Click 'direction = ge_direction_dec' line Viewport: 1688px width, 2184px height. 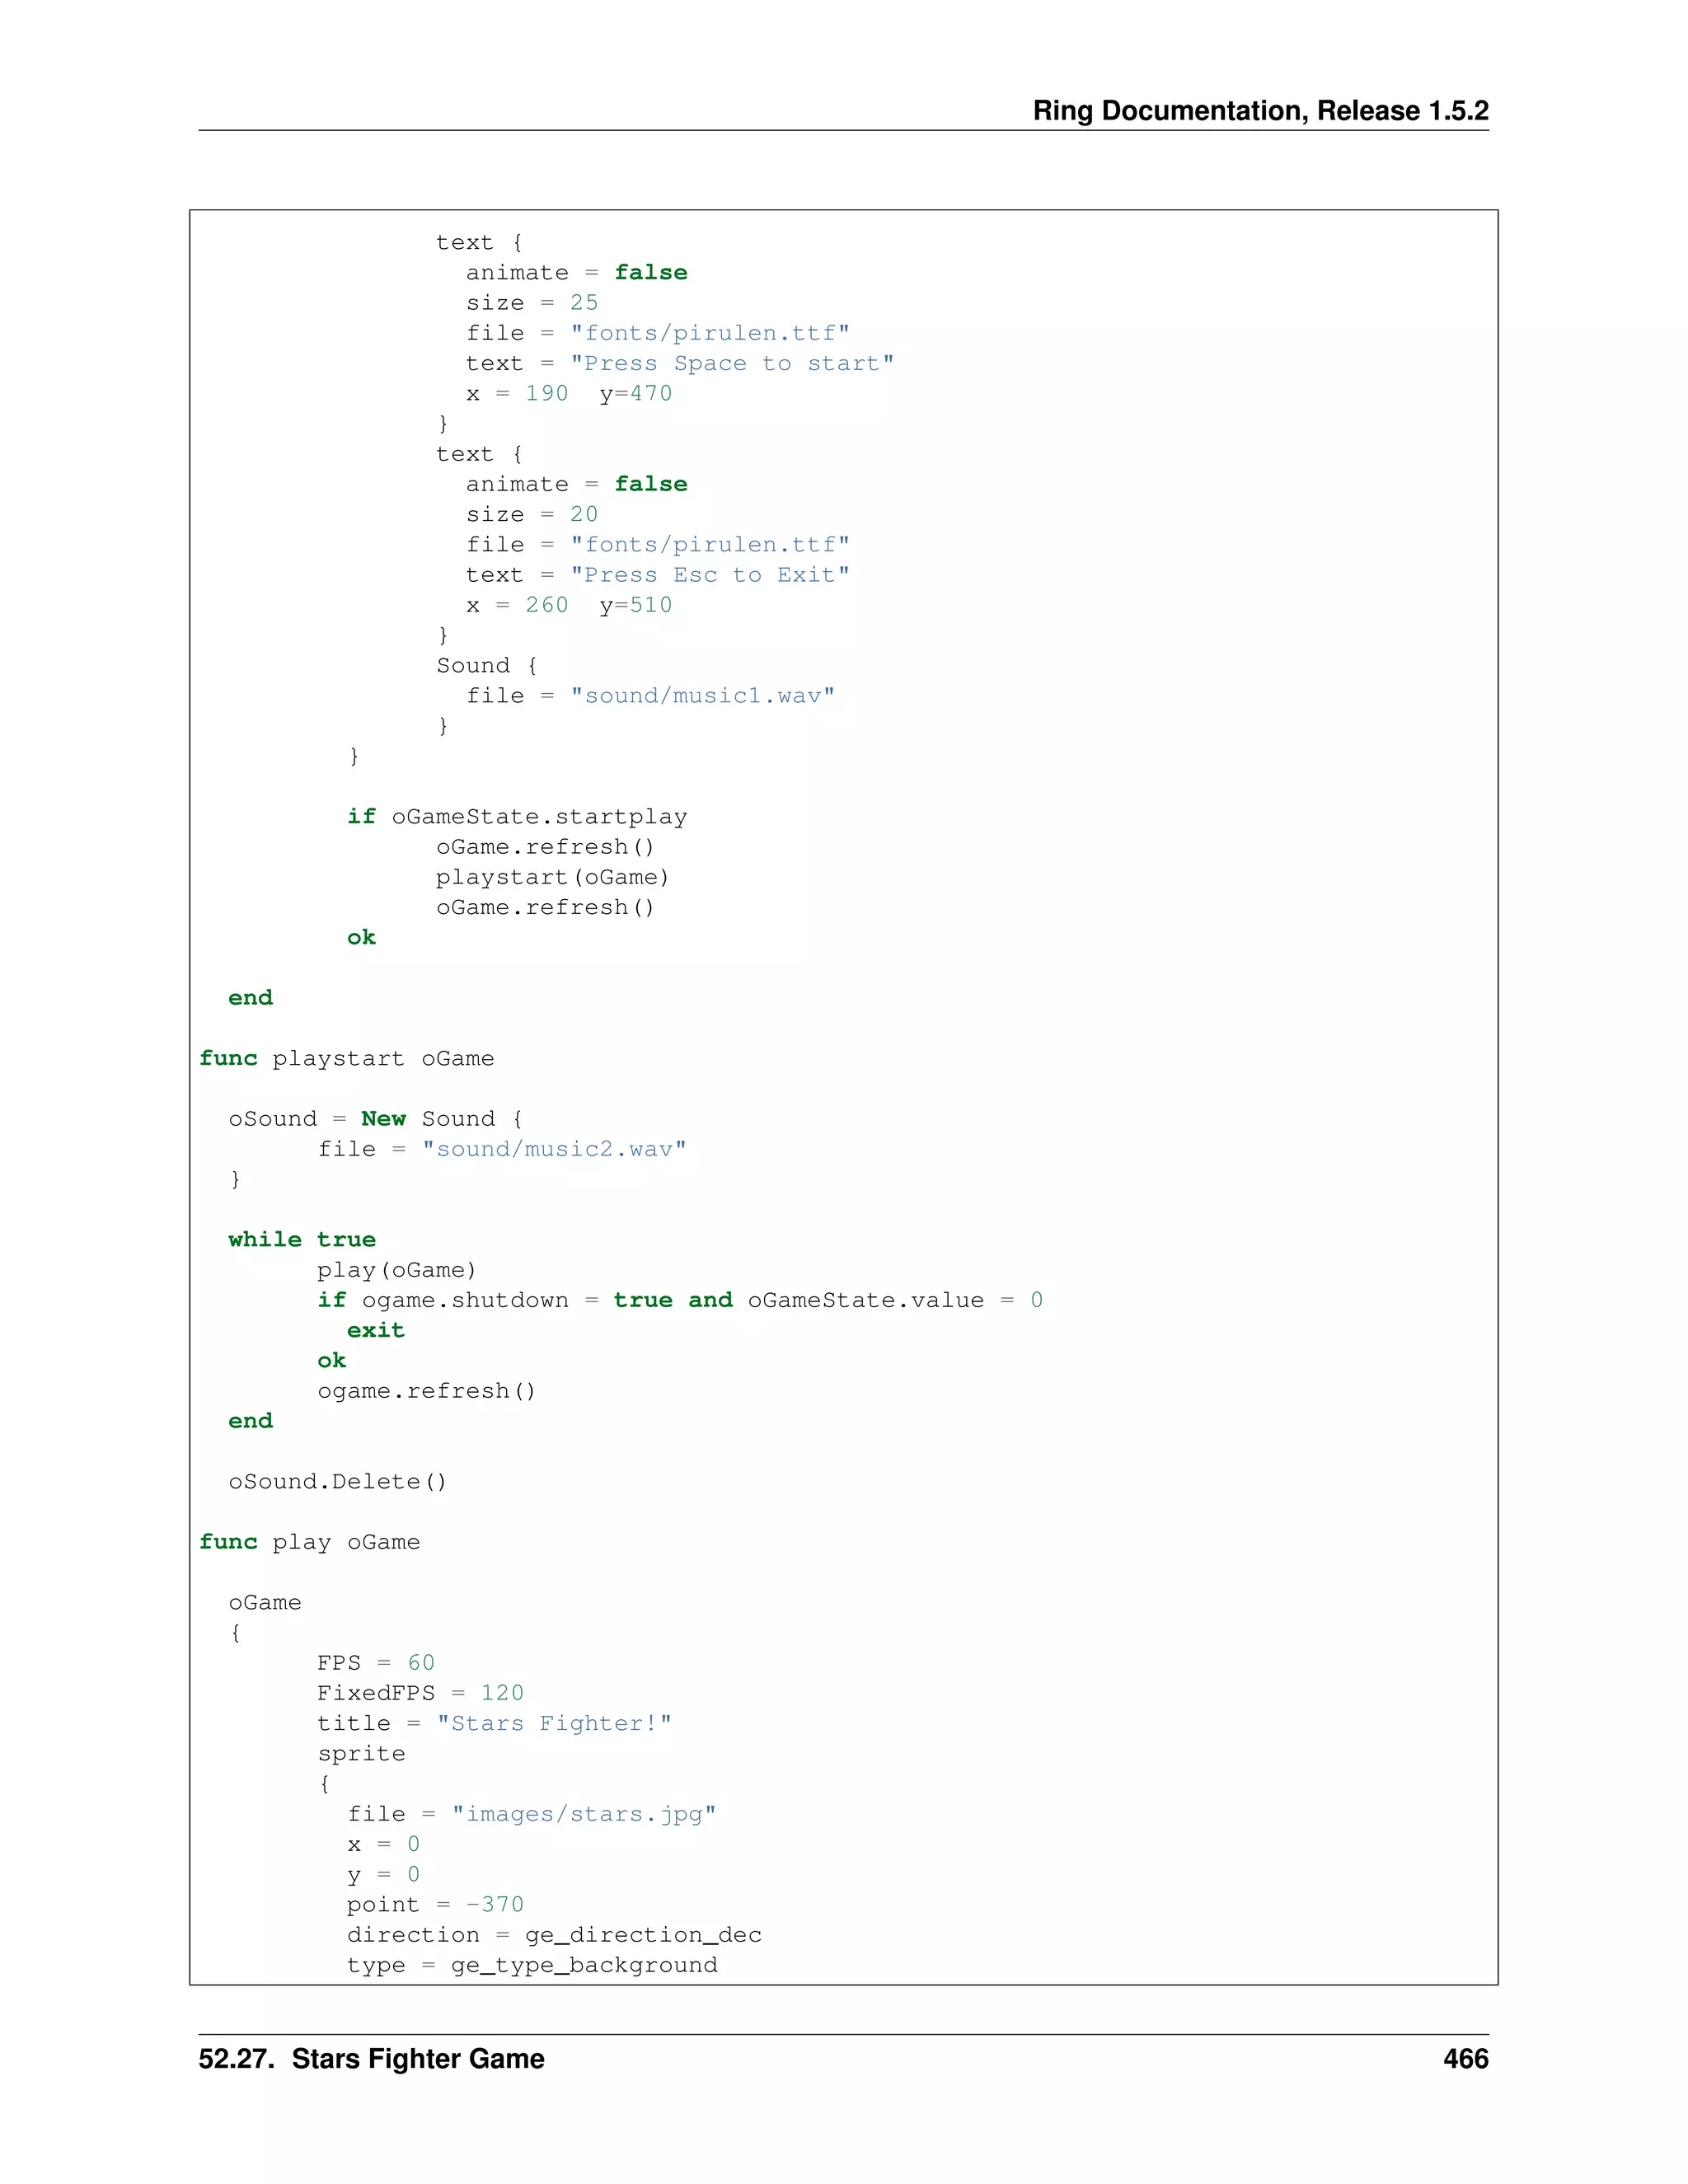[553, 1935]
